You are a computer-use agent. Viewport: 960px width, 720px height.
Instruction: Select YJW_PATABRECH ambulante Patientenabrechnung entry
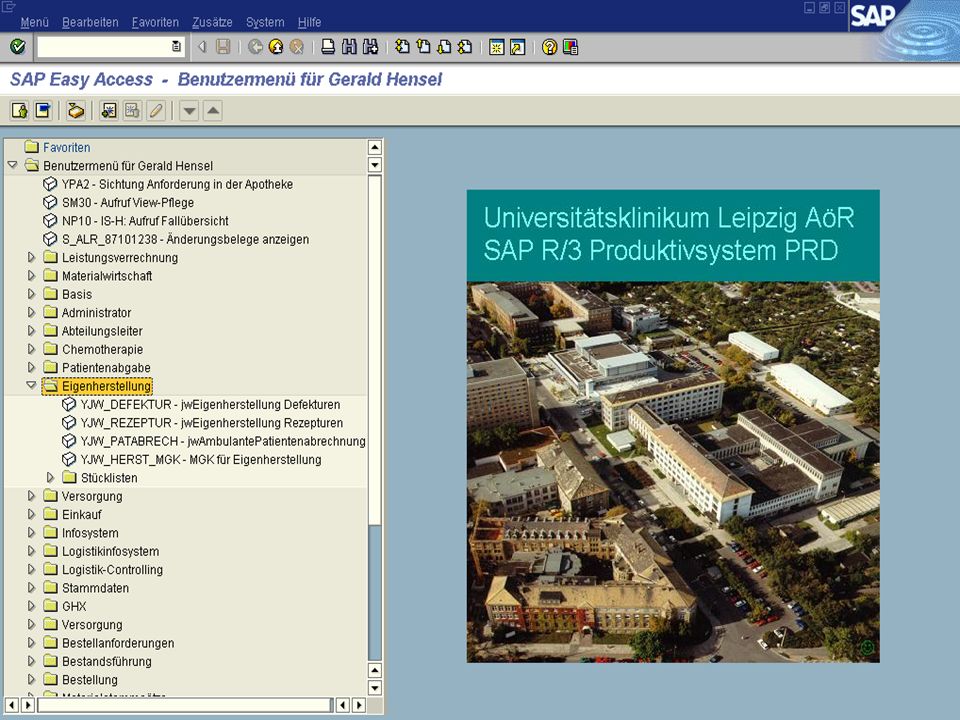click(x=223, y=441)
